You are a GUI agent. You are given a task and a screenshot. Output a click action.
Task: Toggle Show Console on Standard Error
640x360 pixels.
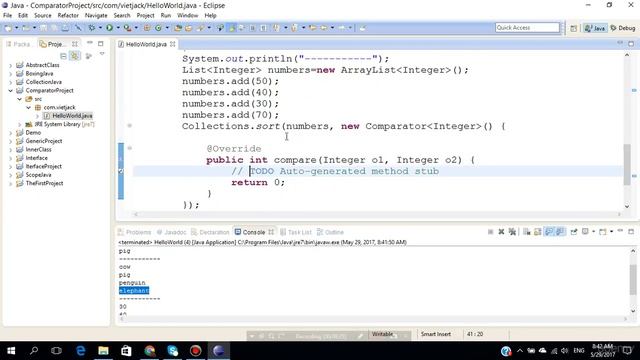(560, 232)
